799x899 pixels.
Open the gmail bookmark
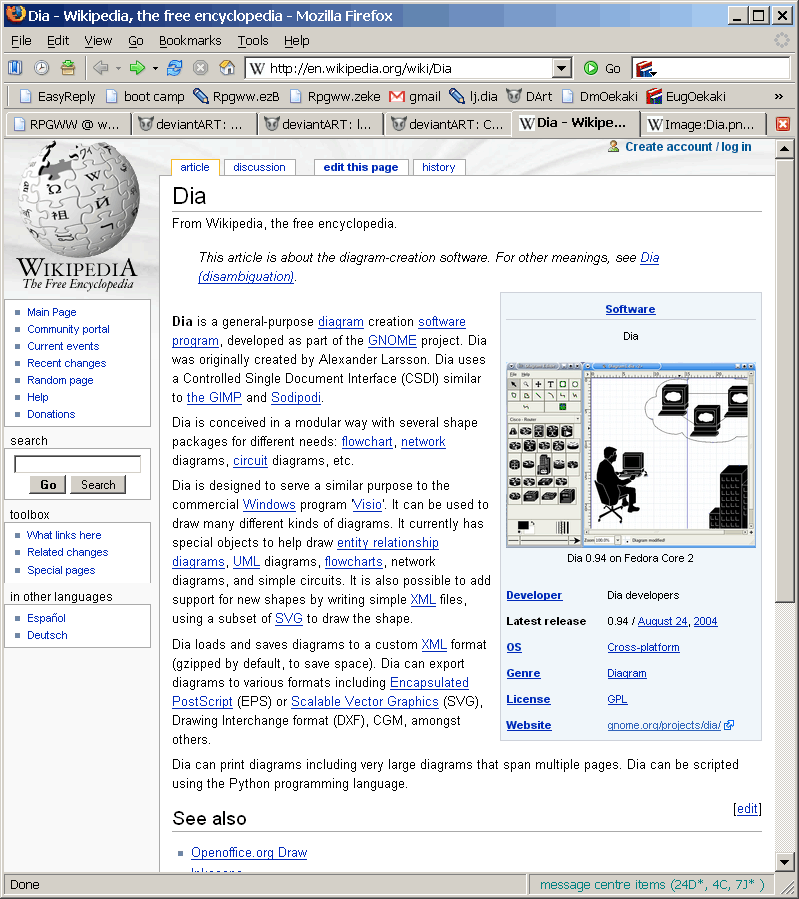[415, 96]
